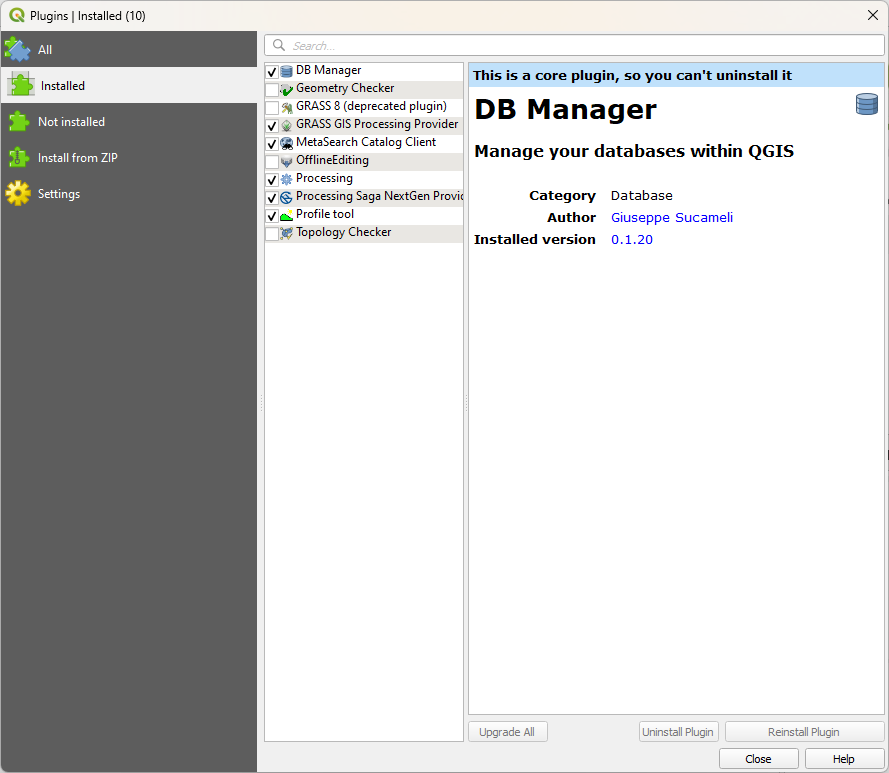Open the Install from ZIP section
The height and width of the screenshot is (773, 889).
coord(77,158)
